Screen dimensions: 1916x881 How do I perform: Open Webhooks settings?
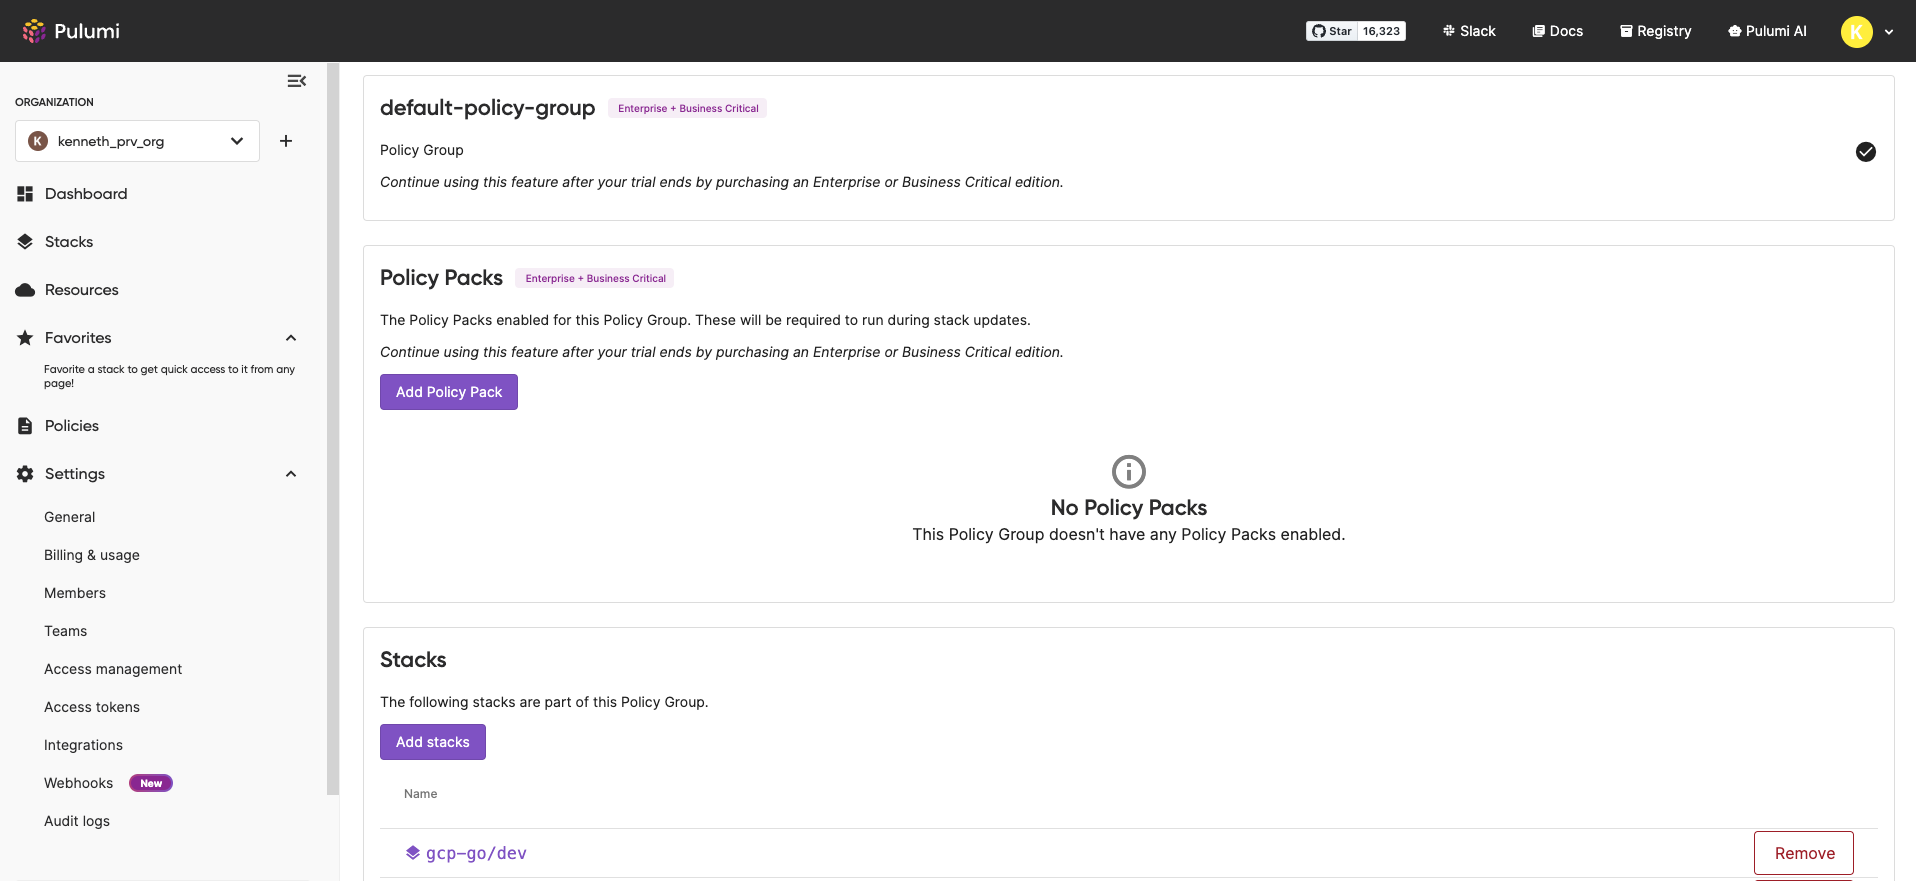pyautogui.click(x=78, y=783)
